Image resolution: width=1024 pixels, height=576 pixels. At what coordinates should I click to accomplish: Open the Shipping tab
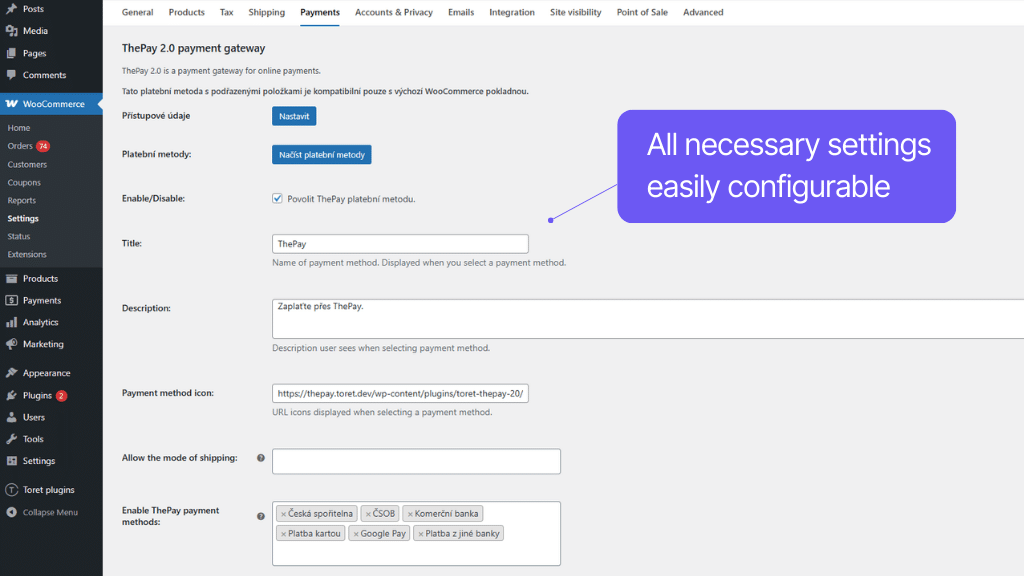click(266, 12)
